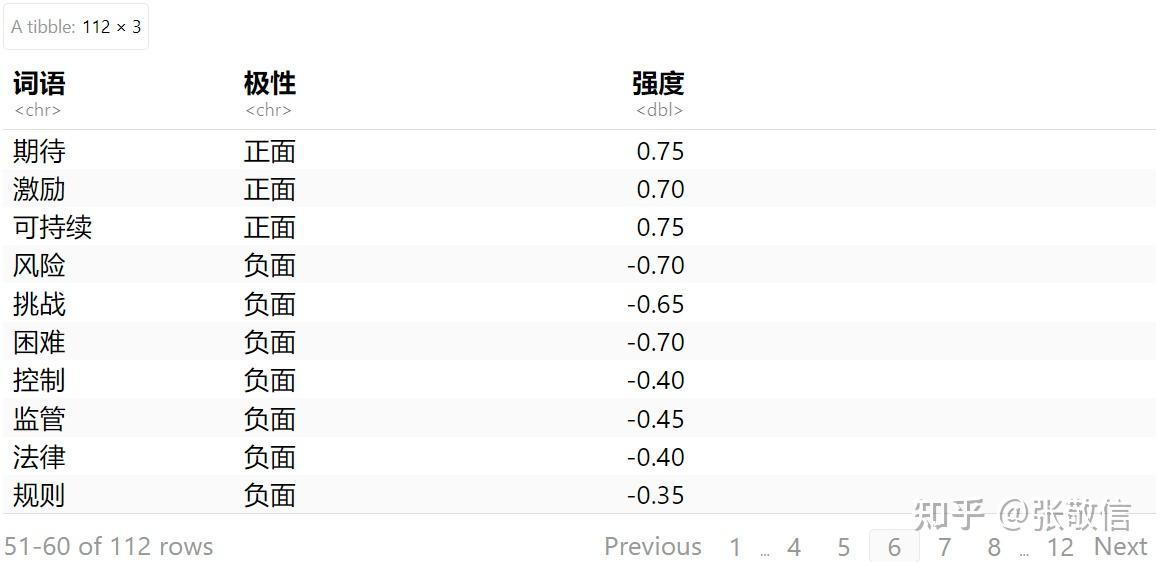
Task: Open page 4 of the table
Action: tap(794, 547)
